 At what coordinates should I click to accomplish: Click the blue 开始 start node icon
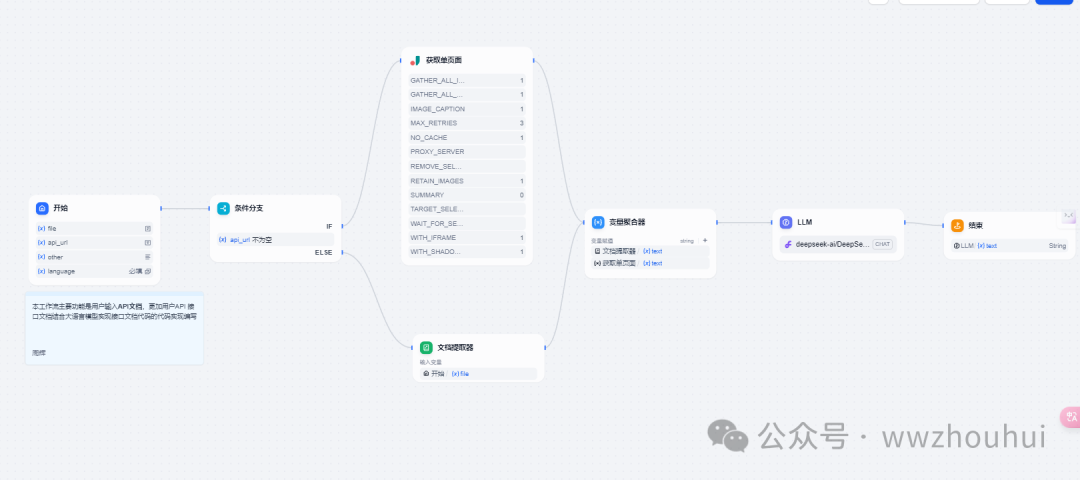(42, 208)
